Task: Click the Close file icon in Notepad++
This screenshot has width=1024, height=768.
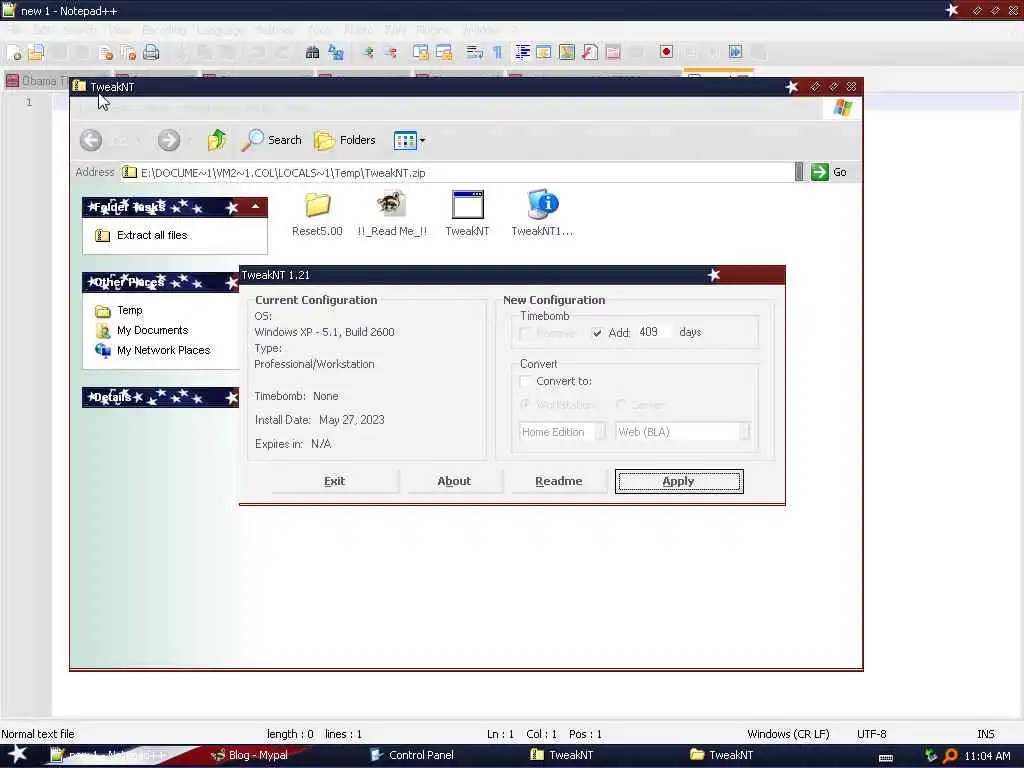Action: pyautogui.click(x=106, y=52)
